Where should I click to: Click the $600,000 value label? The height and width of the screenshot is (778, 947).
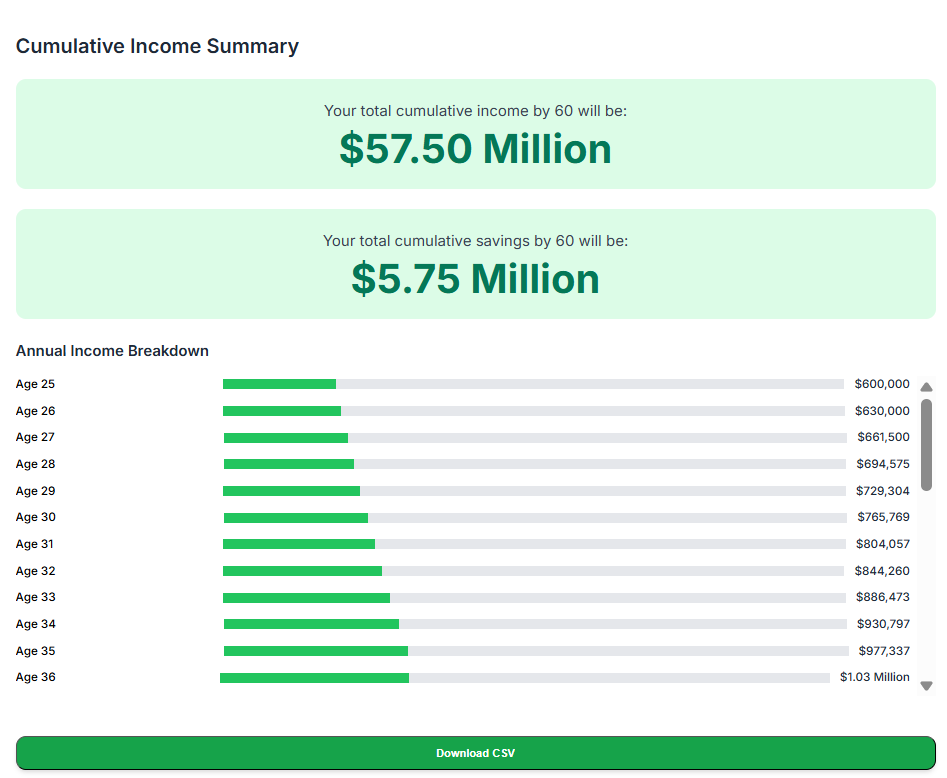pos(883,383)
